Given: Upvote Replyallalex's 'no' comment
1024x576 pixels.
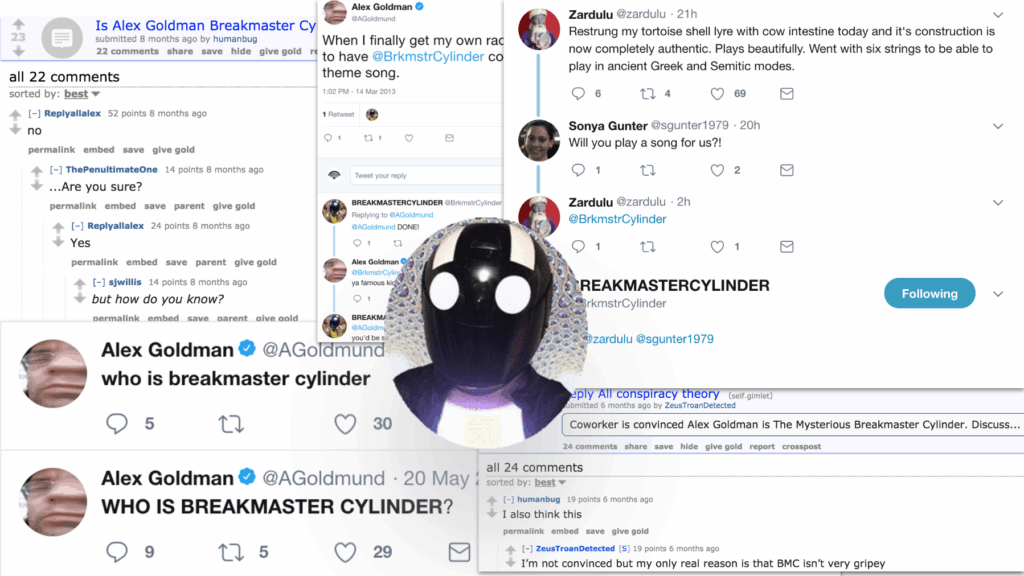Looking at the screenshot, I should (16, 115).
